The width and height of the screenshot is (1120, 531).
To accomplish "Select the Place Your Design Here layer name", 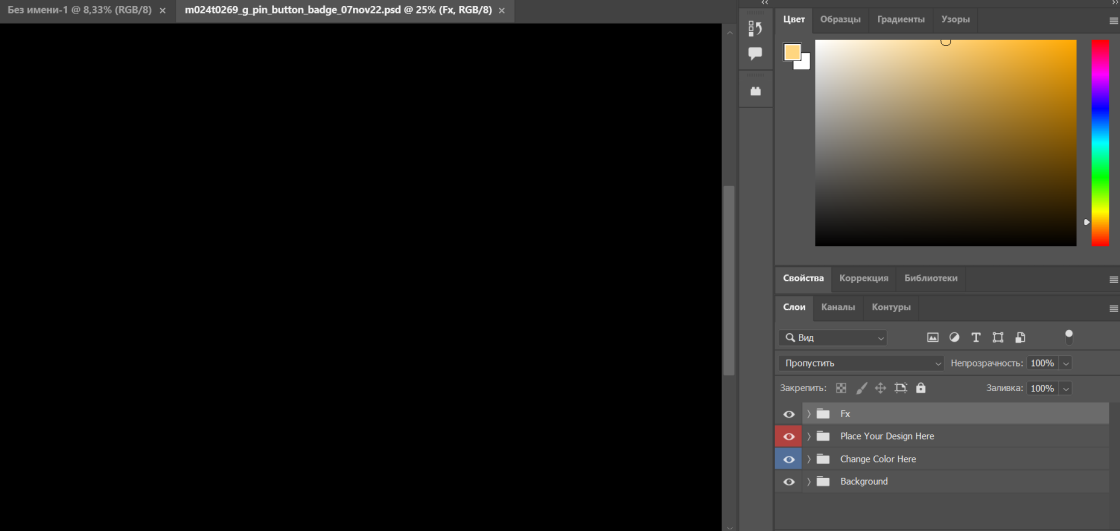I will [x=886, y=436].
